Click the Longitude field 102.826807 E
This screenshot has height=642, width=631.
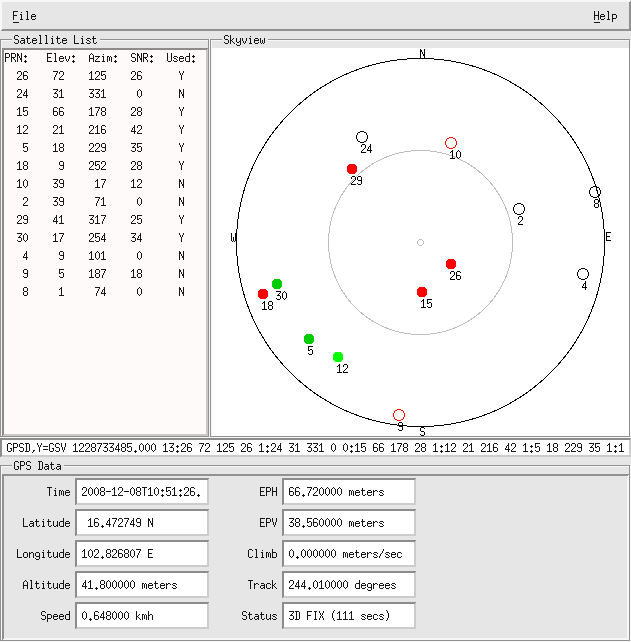(x=142, y=554)
